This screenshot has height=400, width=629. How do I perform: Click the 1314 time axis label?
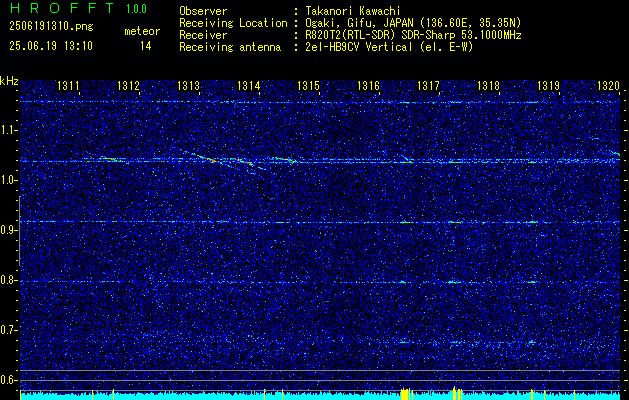249,85
